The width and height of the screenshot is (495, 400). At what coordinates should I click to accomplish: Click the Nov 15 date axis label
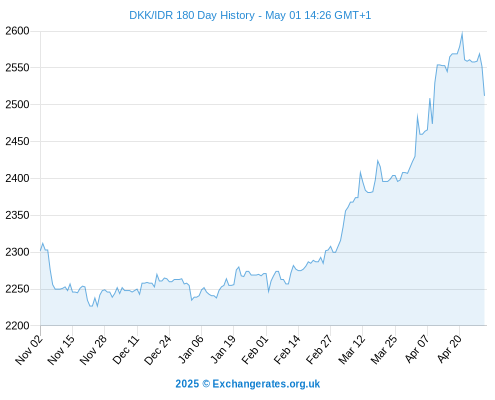click(x=61, y=349)
